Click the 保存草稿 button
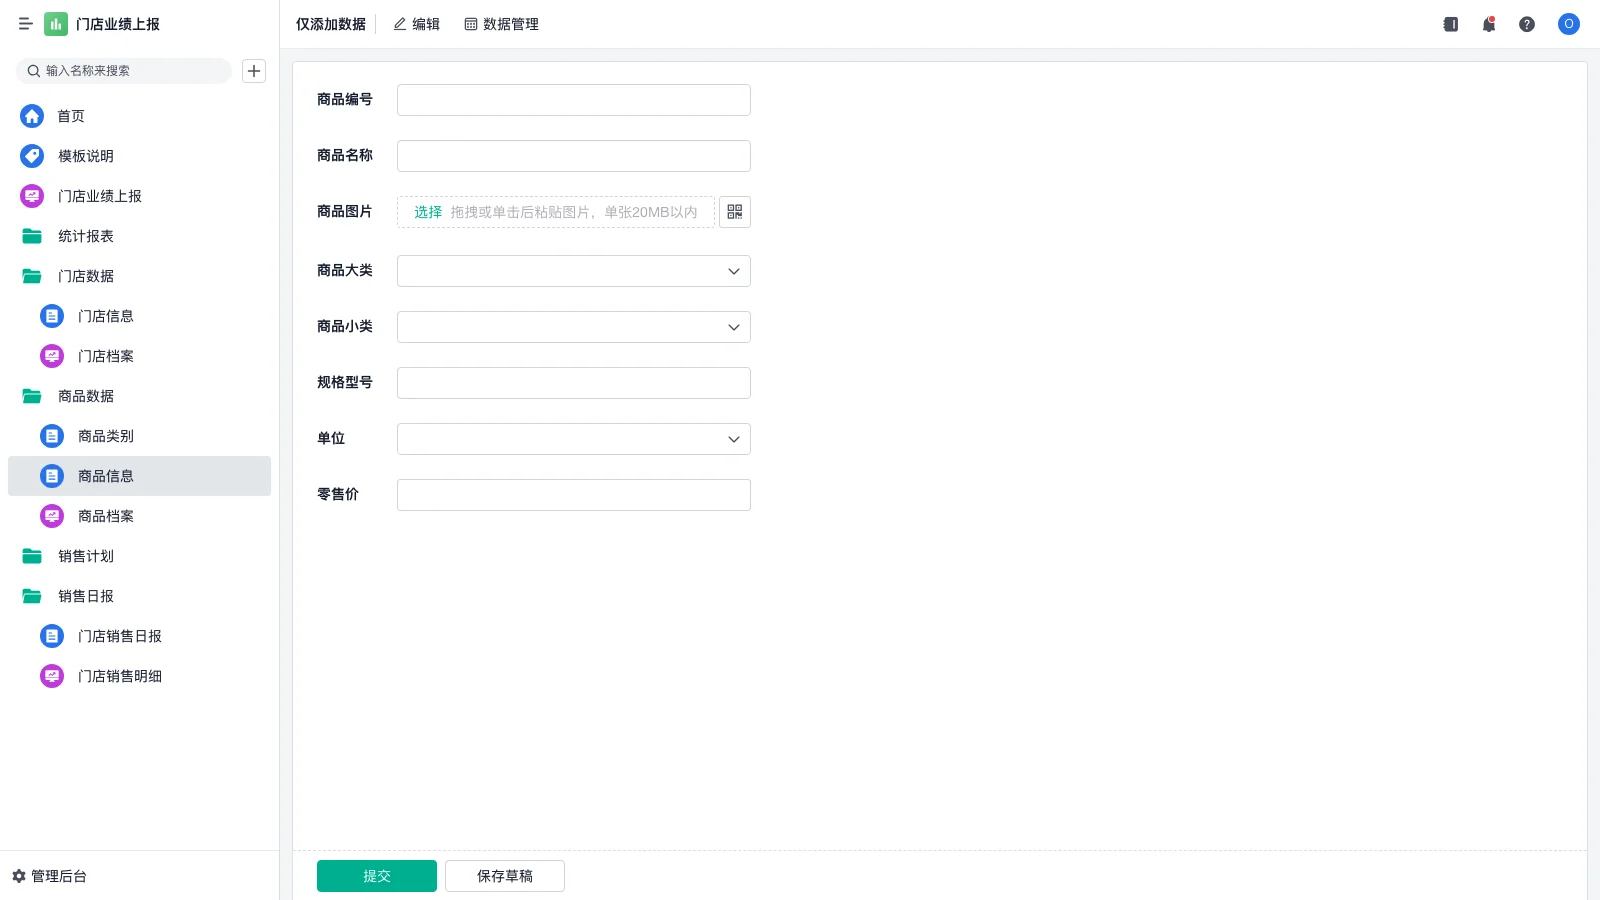 (505, 876)
